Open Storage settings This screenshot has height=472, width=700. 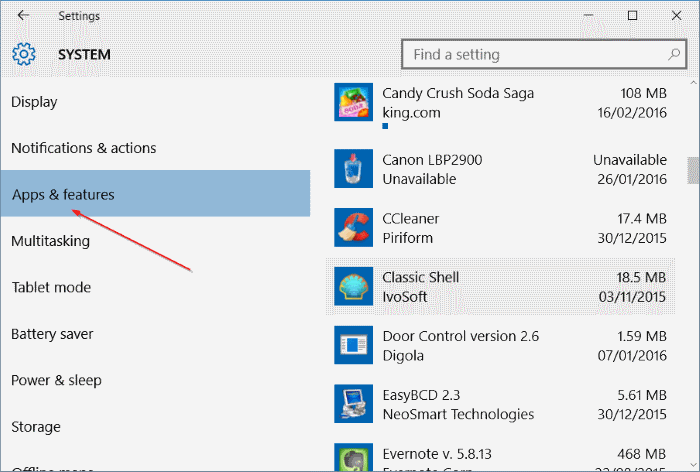click(36, 427)
